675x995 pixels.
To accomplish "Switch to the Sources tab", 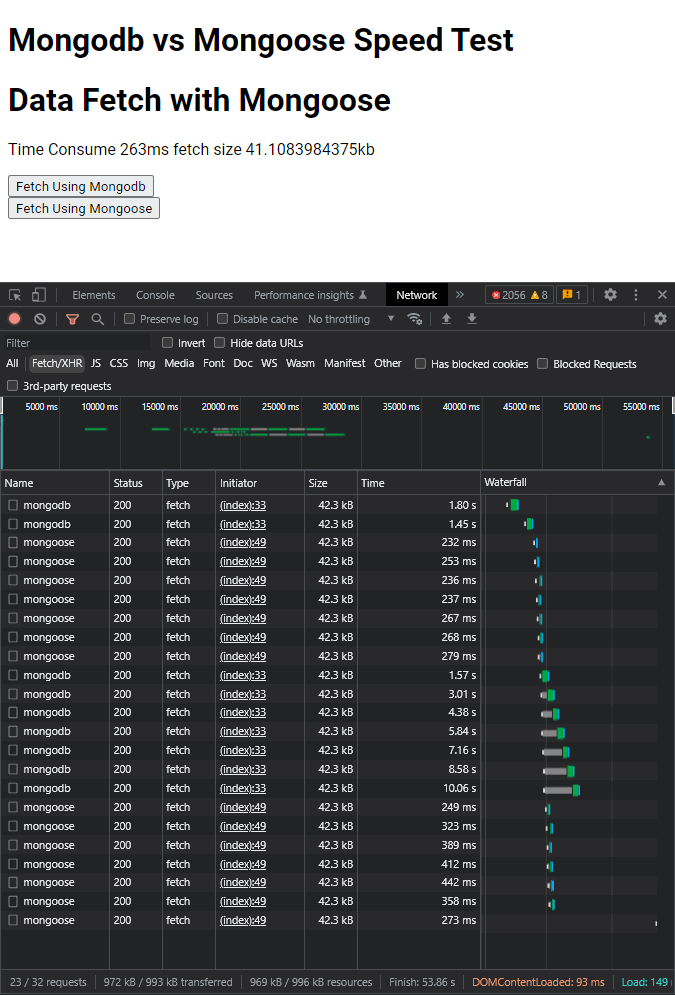I will (214, 295).
